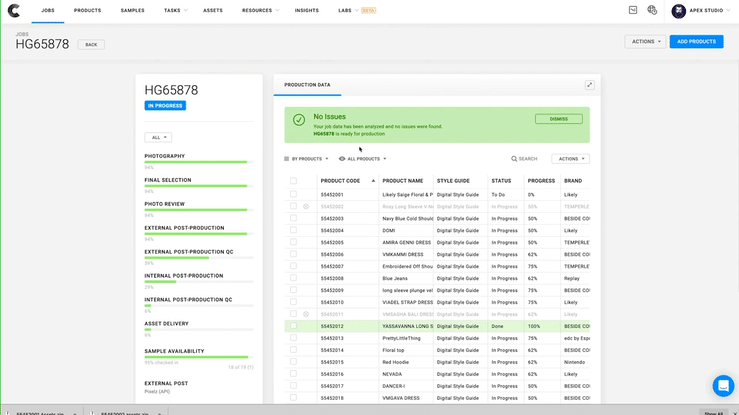The height and width of the screenshot is (415, 739).
Task: Check the box for product 55452001
Action: [x=293, y=194]
